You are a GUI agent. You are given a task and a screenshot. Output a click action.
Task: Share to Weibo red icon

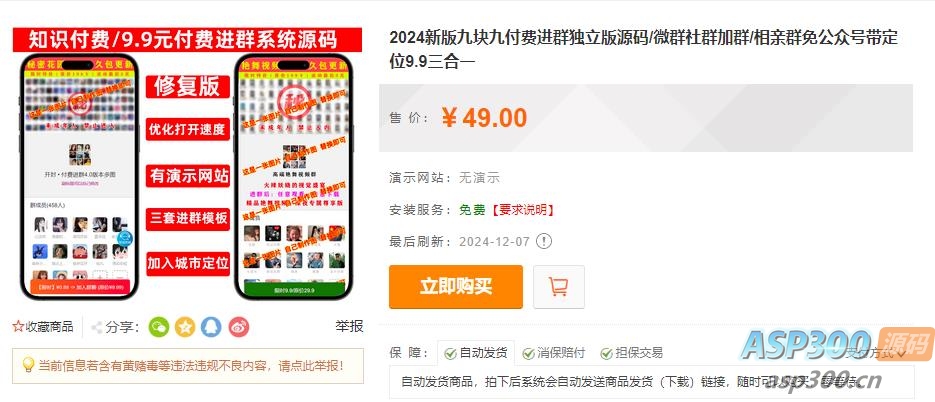239,327
